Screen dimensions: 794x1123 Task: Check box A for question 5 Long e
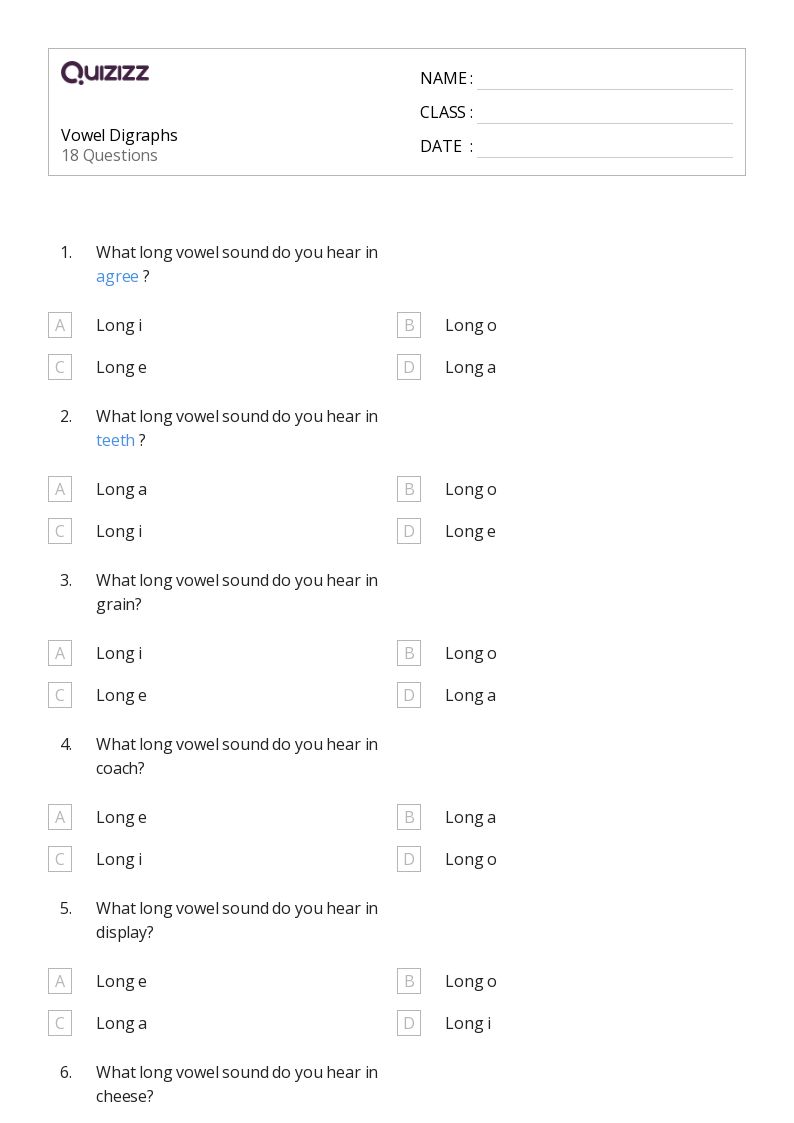(x=60, y=981)
